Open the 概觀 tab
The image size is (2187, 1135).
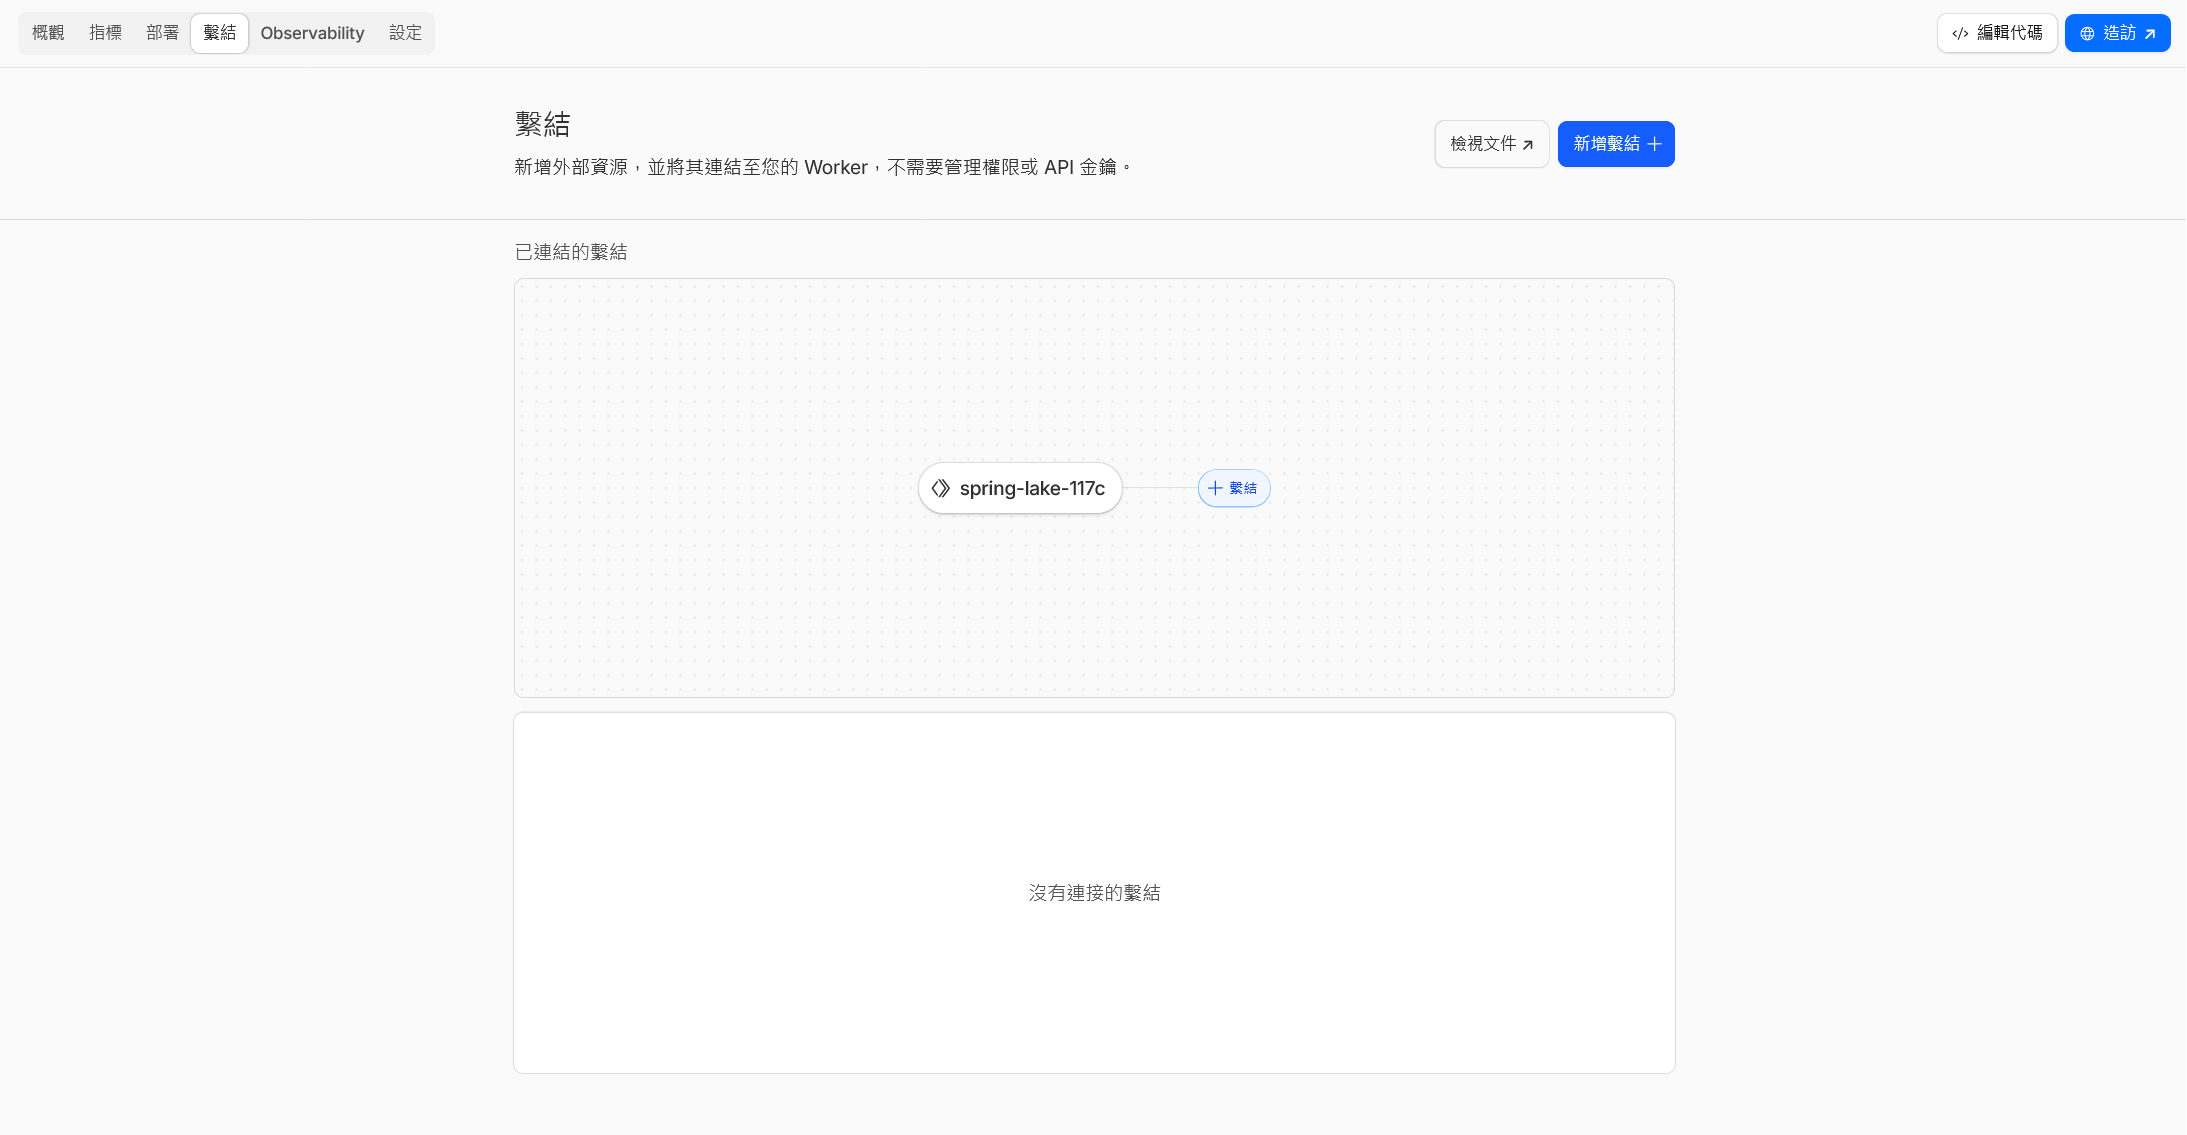click(48, 33)
